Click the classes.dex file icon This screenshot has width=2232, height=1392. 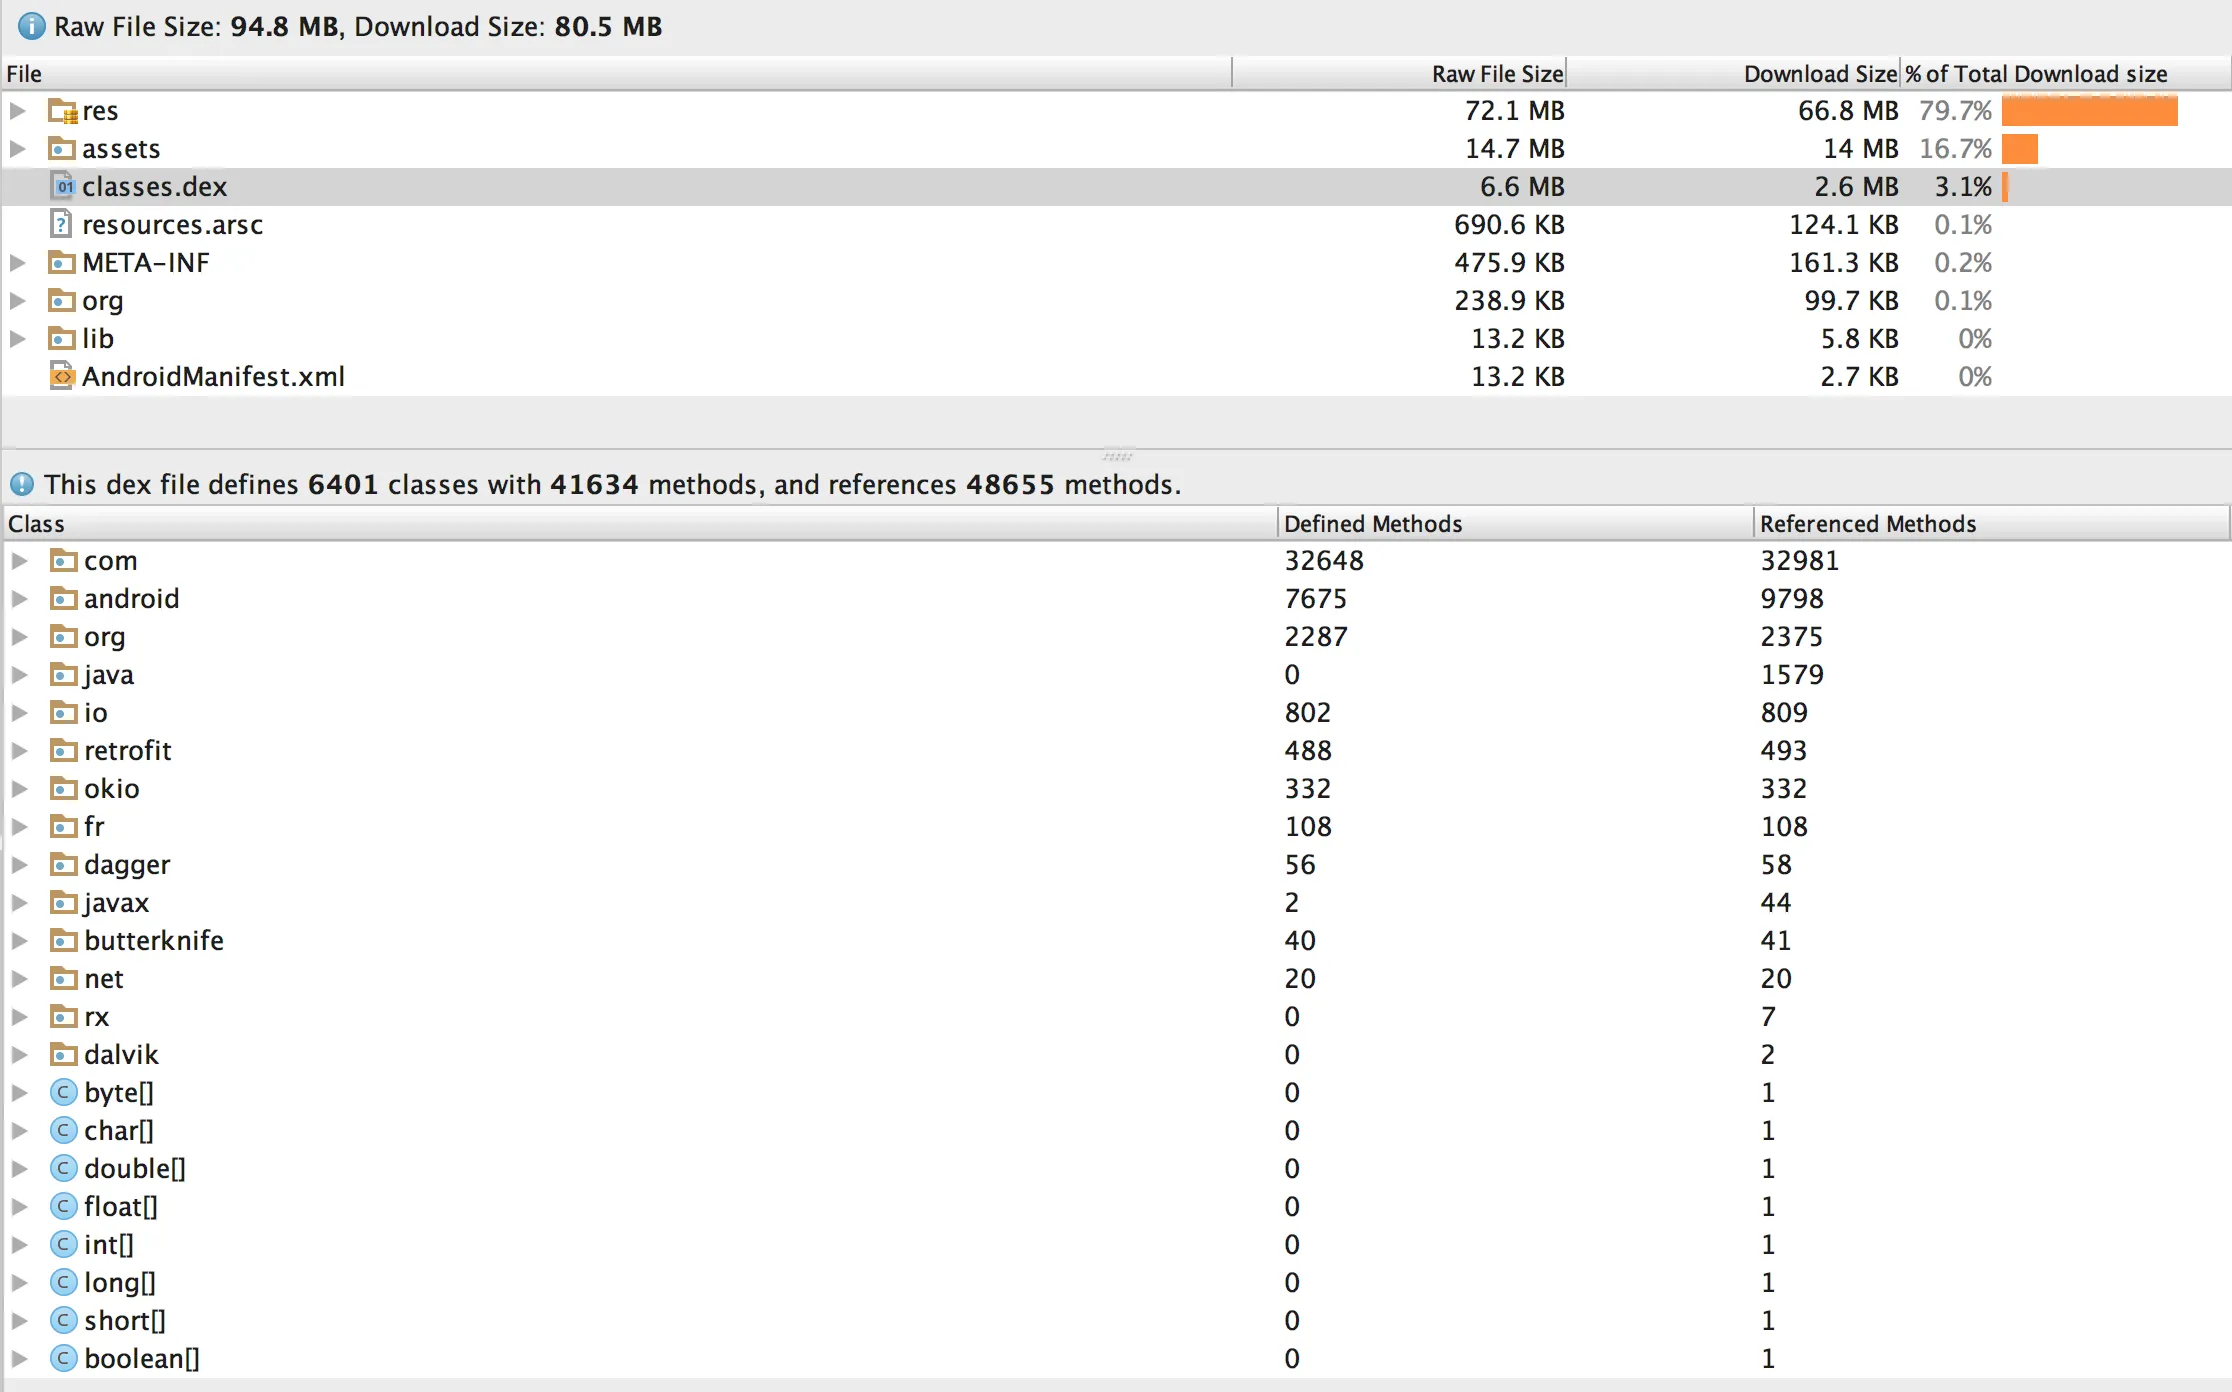pyautogui.click(x=63, y=187)
